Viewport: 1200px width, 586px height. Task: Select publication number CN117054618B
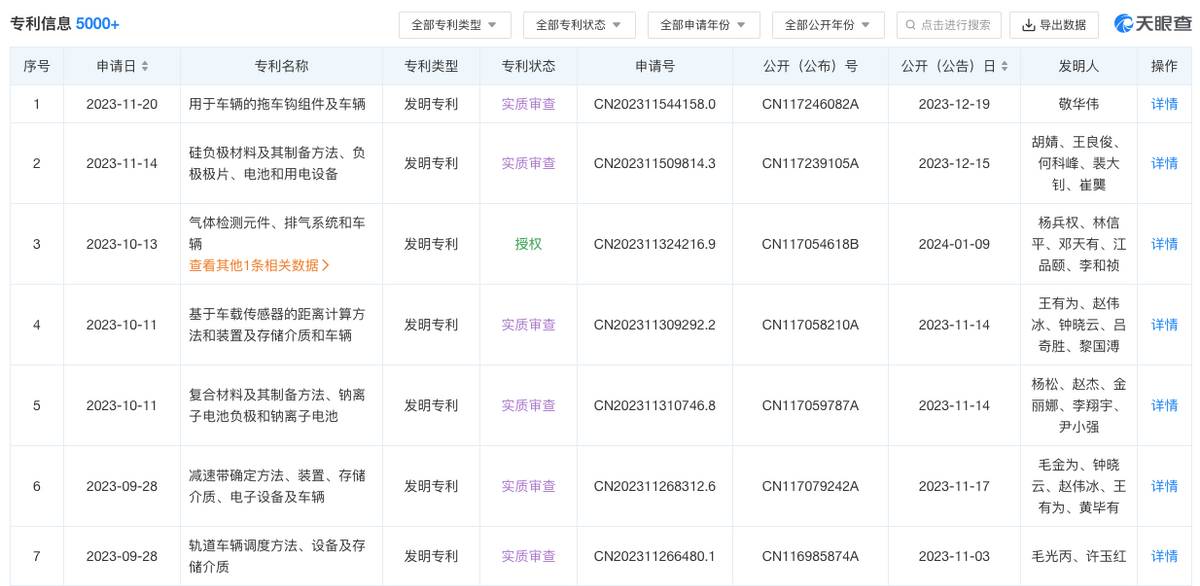point(810,244)
